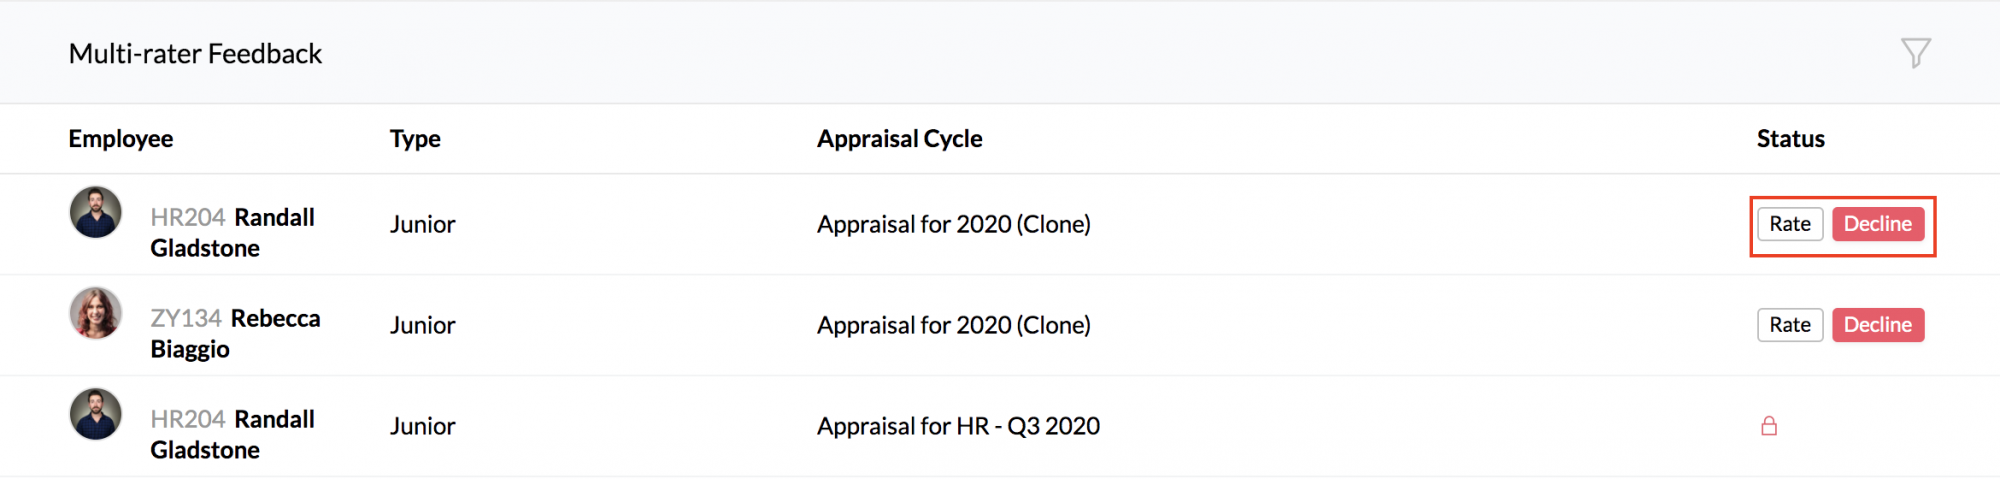Click the Employee column header
Viewport: 2000px width, 479px height.
point(121,139)
